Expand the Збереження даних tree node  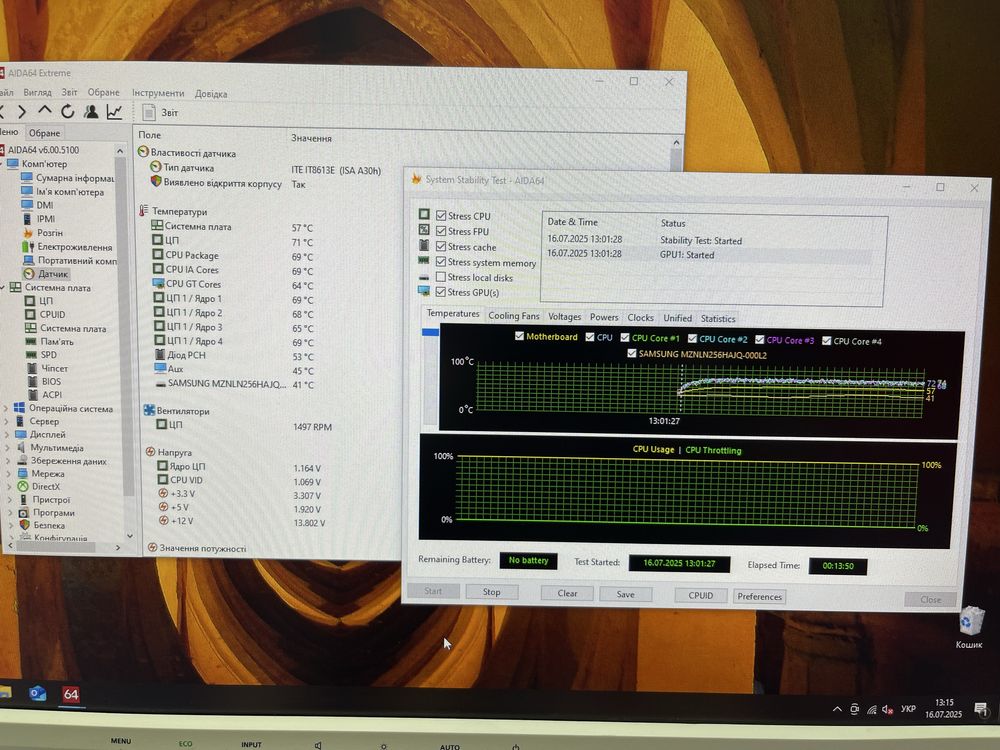click(x=8, y=460)
